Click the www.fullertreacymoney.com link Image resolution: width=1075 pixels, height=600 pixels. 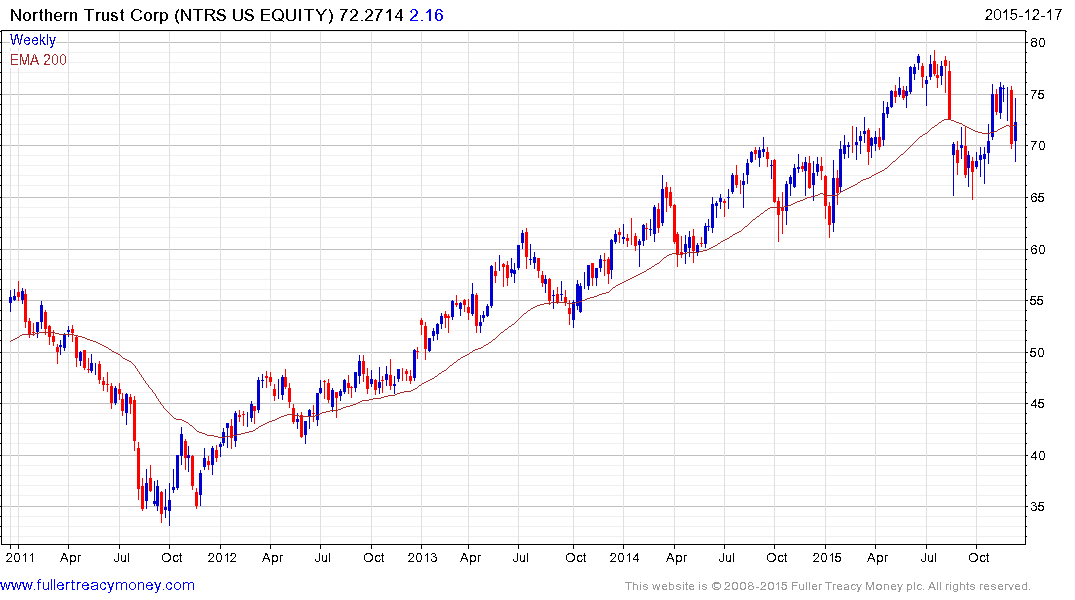[97, 585]
